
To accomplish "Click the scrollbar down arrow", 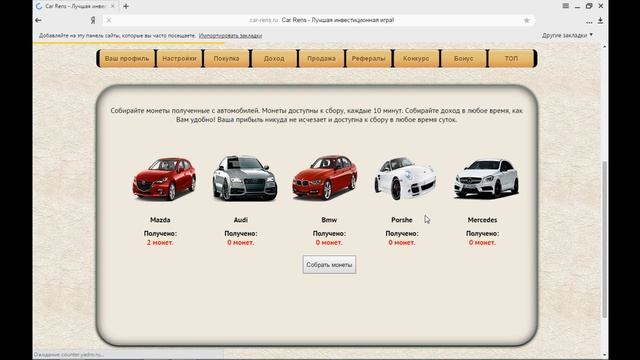I will 604,355.
